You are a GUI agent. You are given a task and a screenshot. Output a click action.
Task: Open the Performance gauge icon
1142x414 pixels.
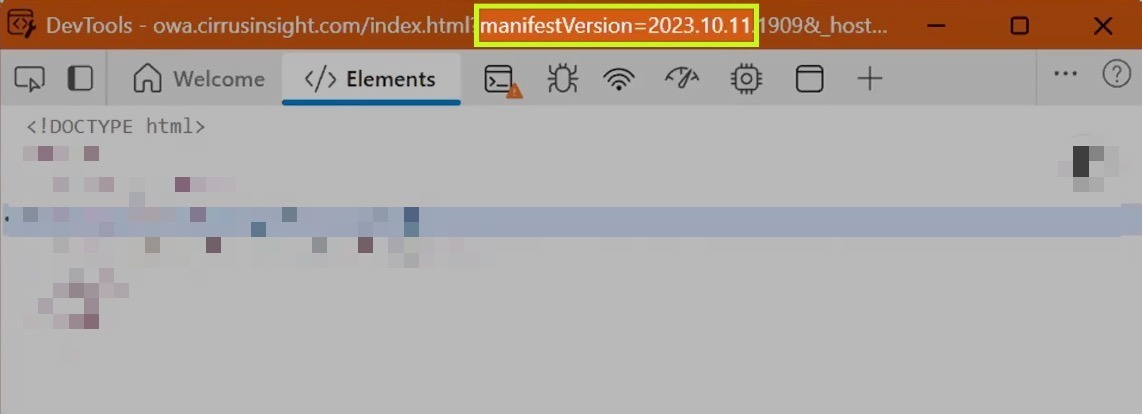[x=681, y=79]
